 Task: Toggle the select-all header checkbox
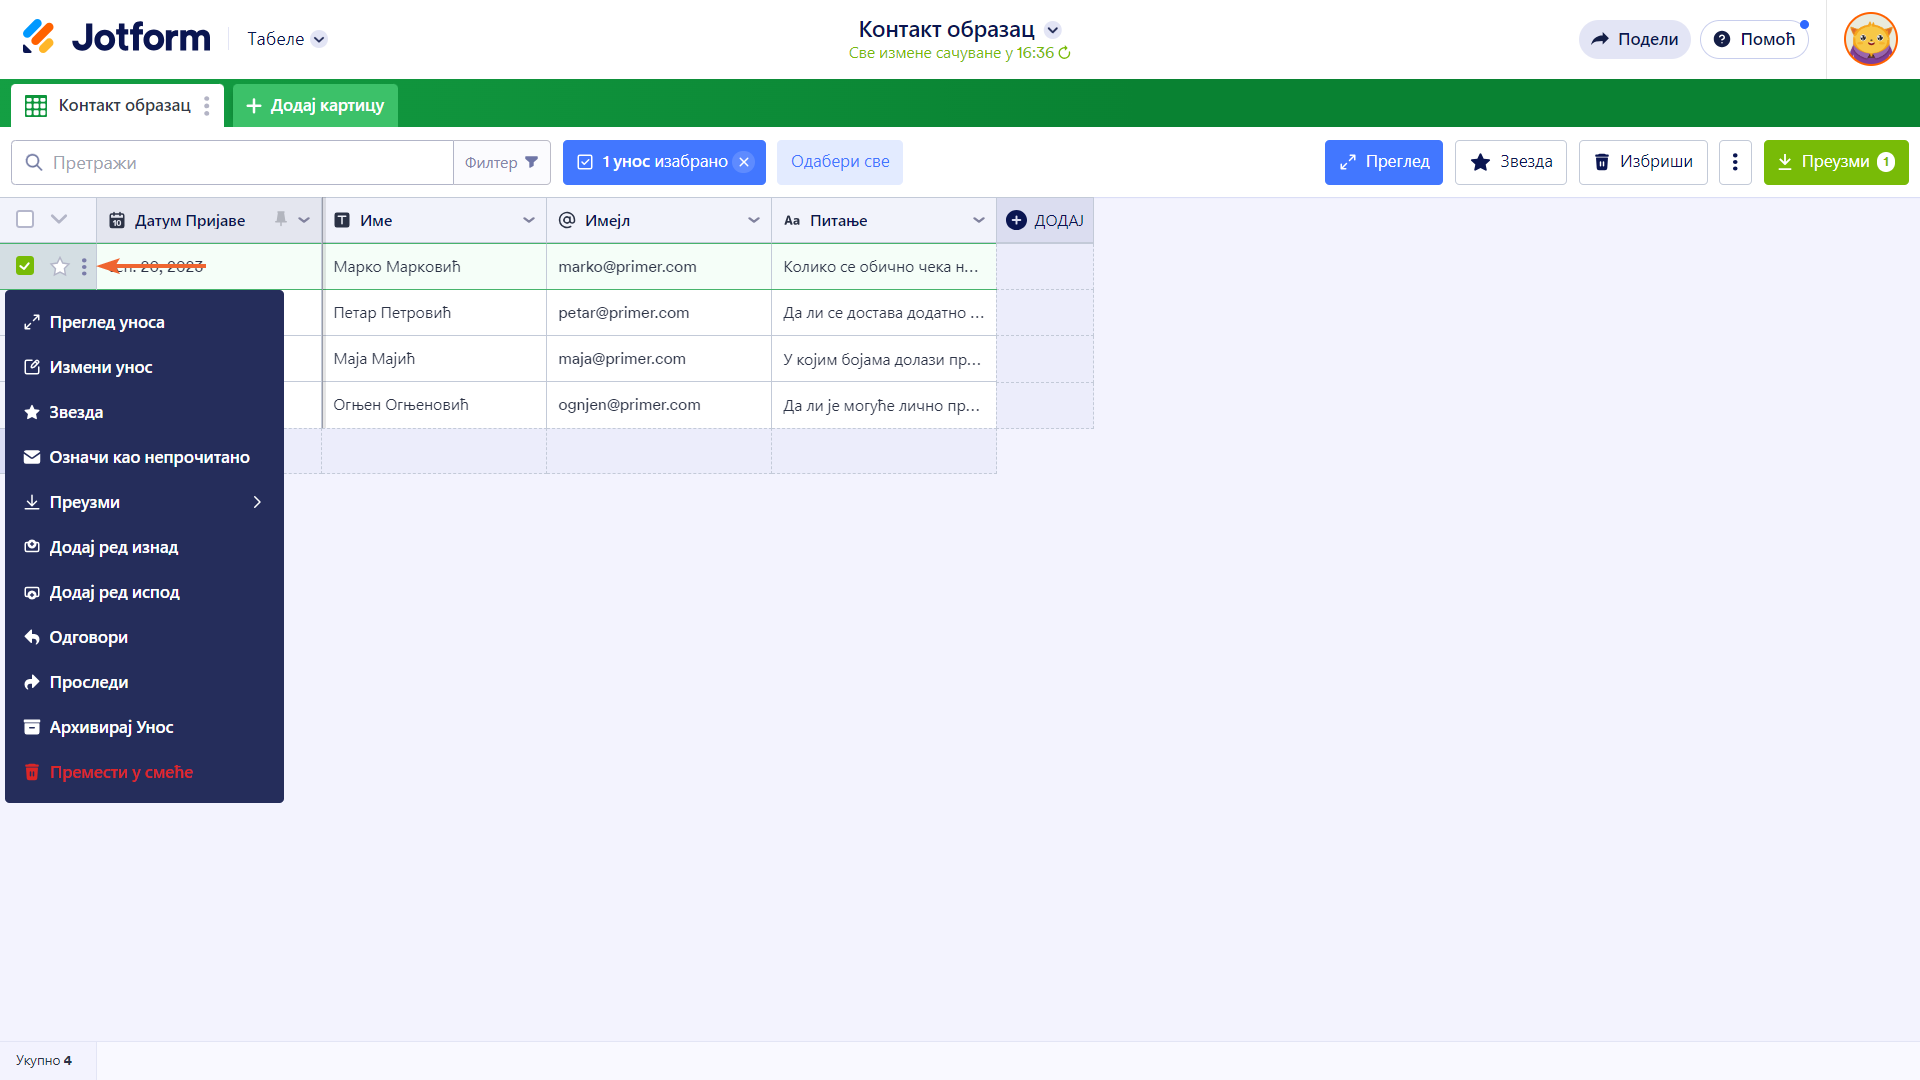[x=25, y=219]
